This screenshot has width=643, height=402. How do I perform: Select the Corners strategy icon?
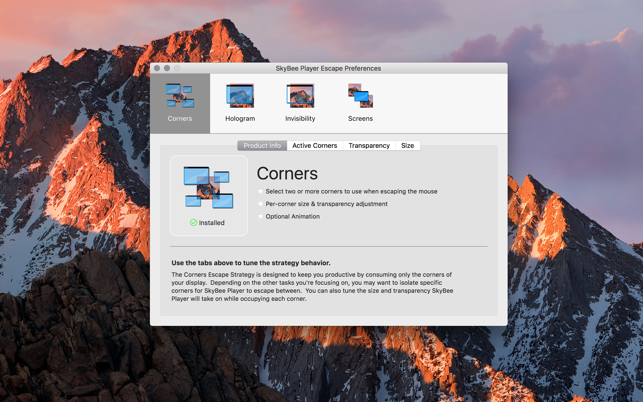coord(180,103)
